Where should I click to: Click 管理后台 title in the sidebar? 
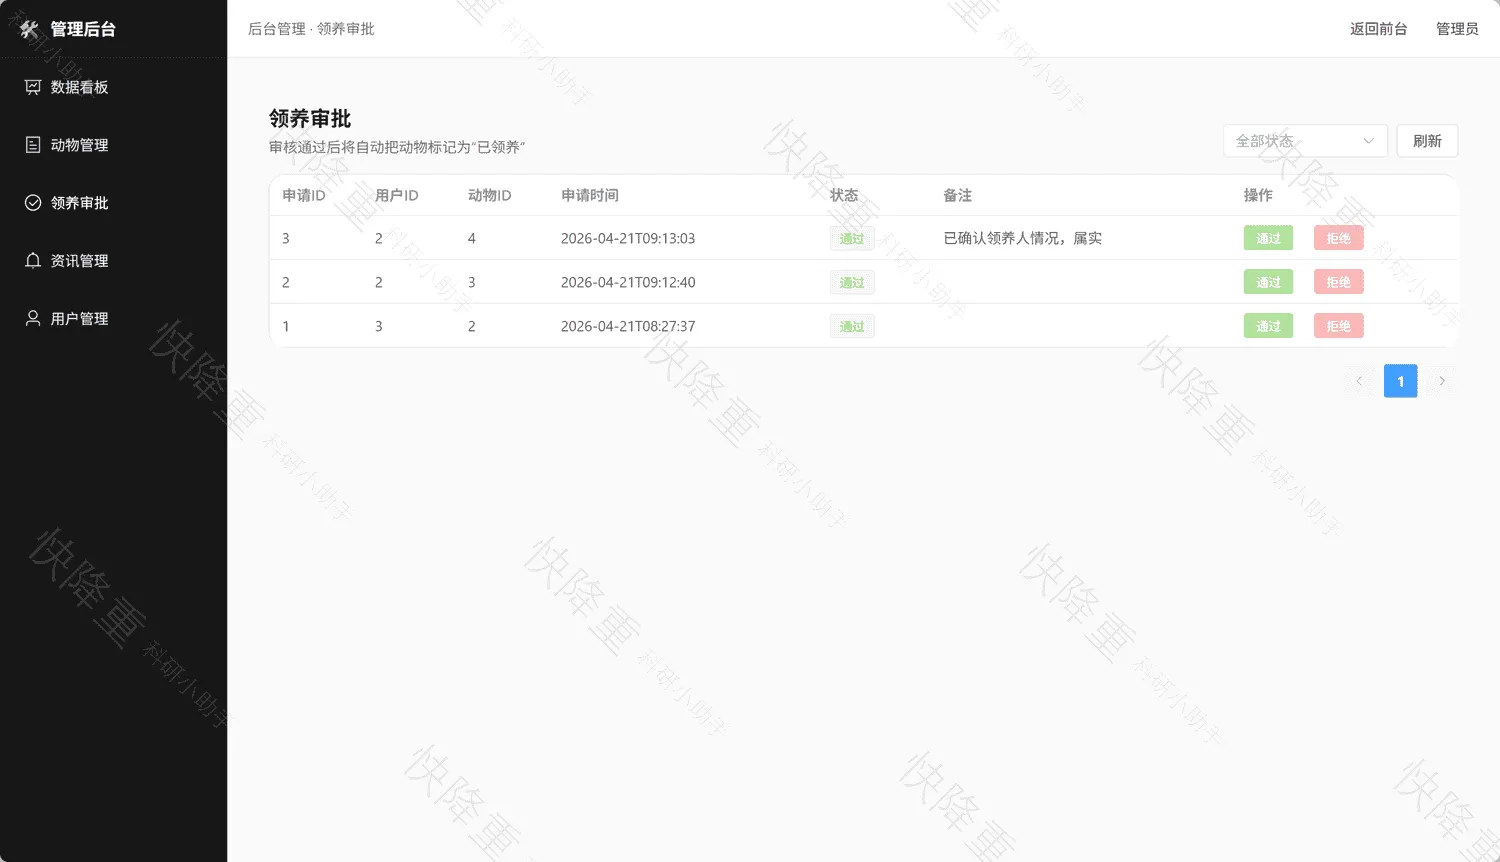[x=83, y=29]
